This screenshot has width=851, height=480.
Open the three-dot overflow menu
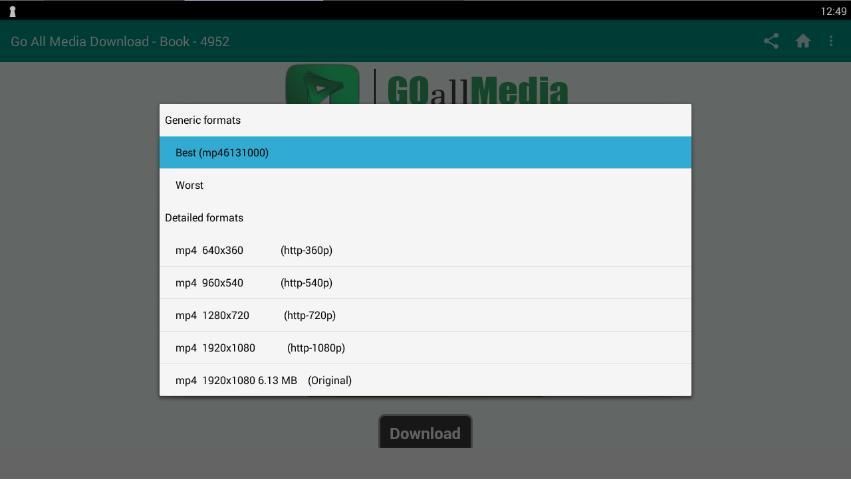[831, 41]
